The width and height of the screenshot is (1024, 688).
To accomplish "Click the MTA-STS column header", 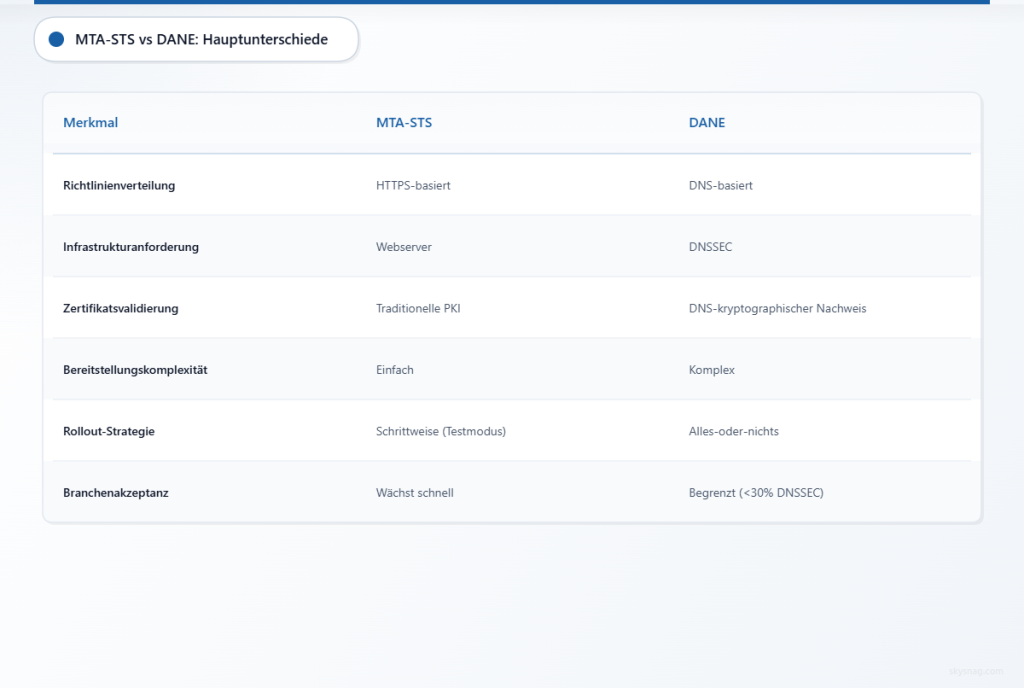I will (x=403, y=122).
